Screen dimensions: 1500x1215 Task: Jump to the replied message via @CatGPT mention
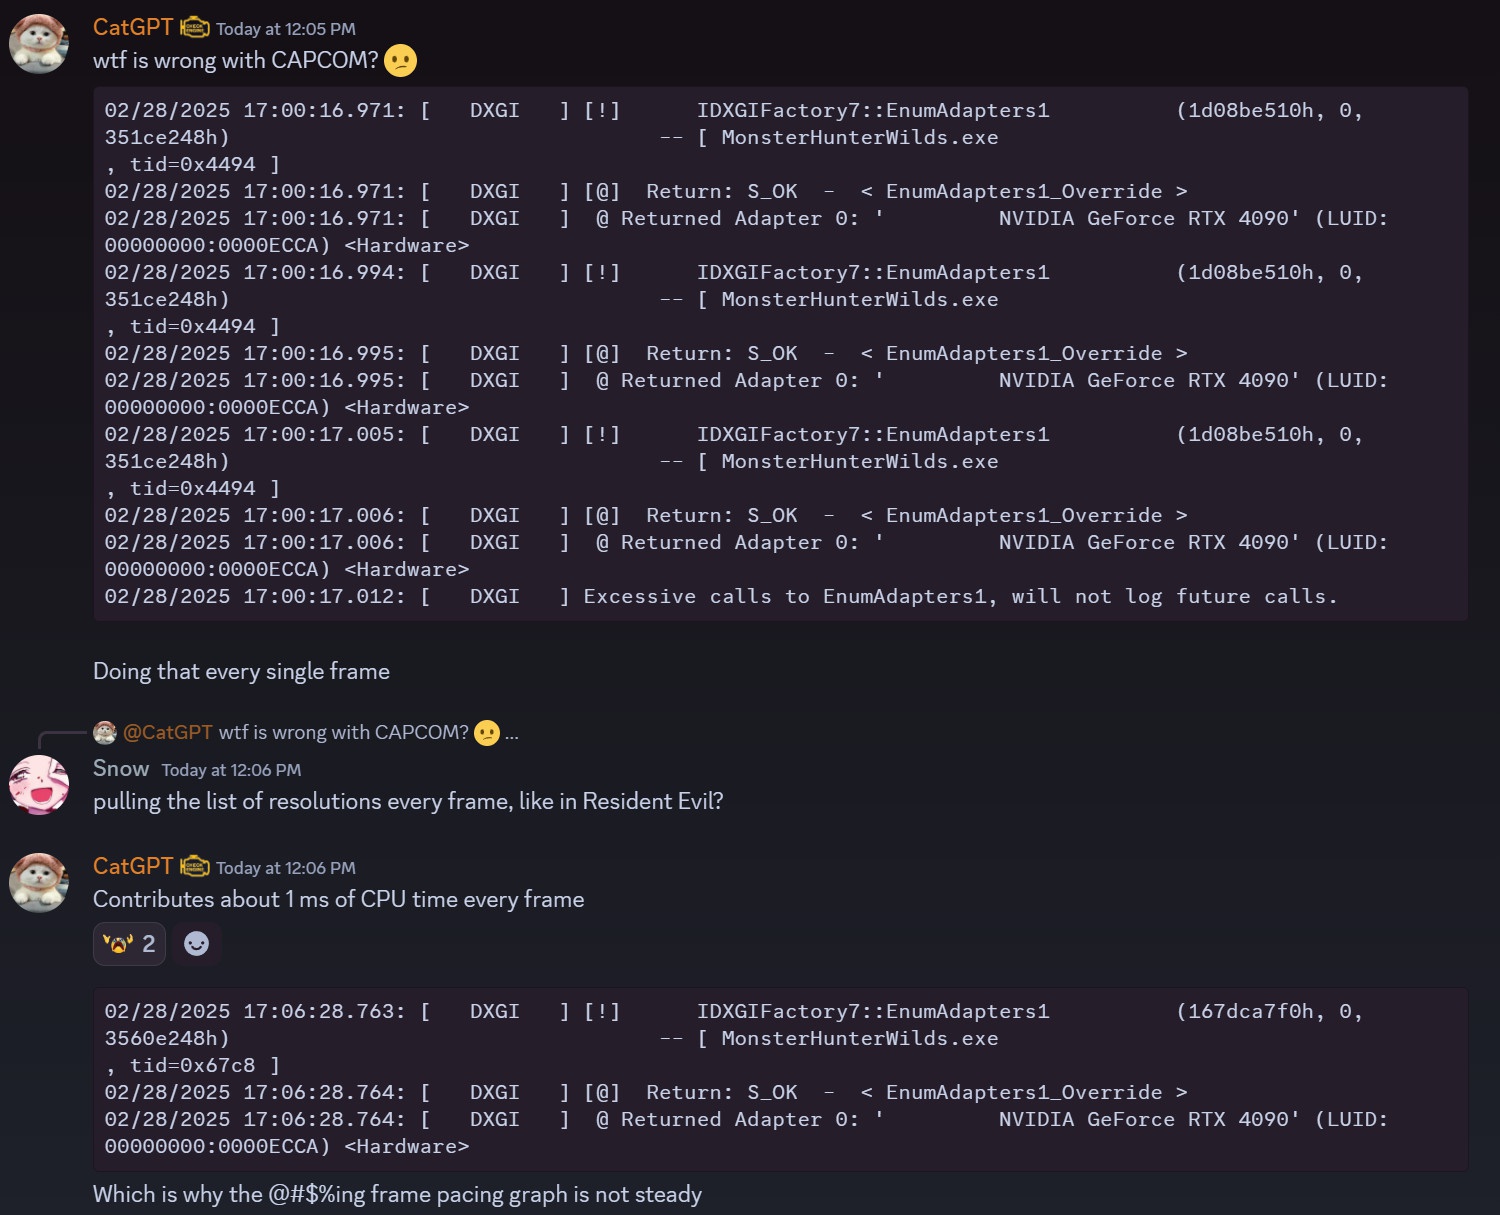167,732
